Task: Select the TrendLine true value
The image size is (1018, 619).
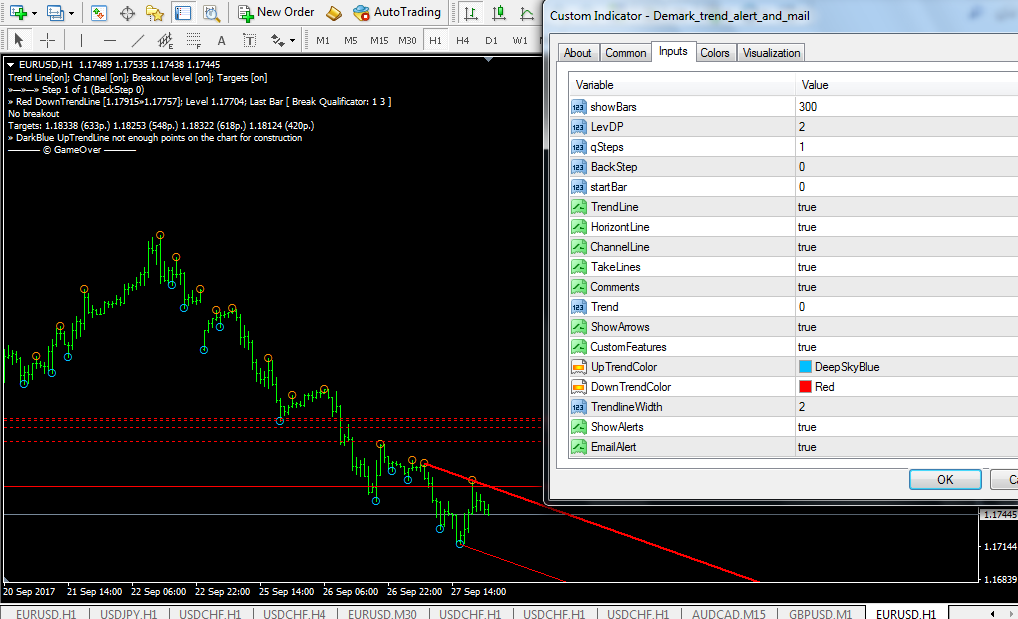Action: pos(906,207)
